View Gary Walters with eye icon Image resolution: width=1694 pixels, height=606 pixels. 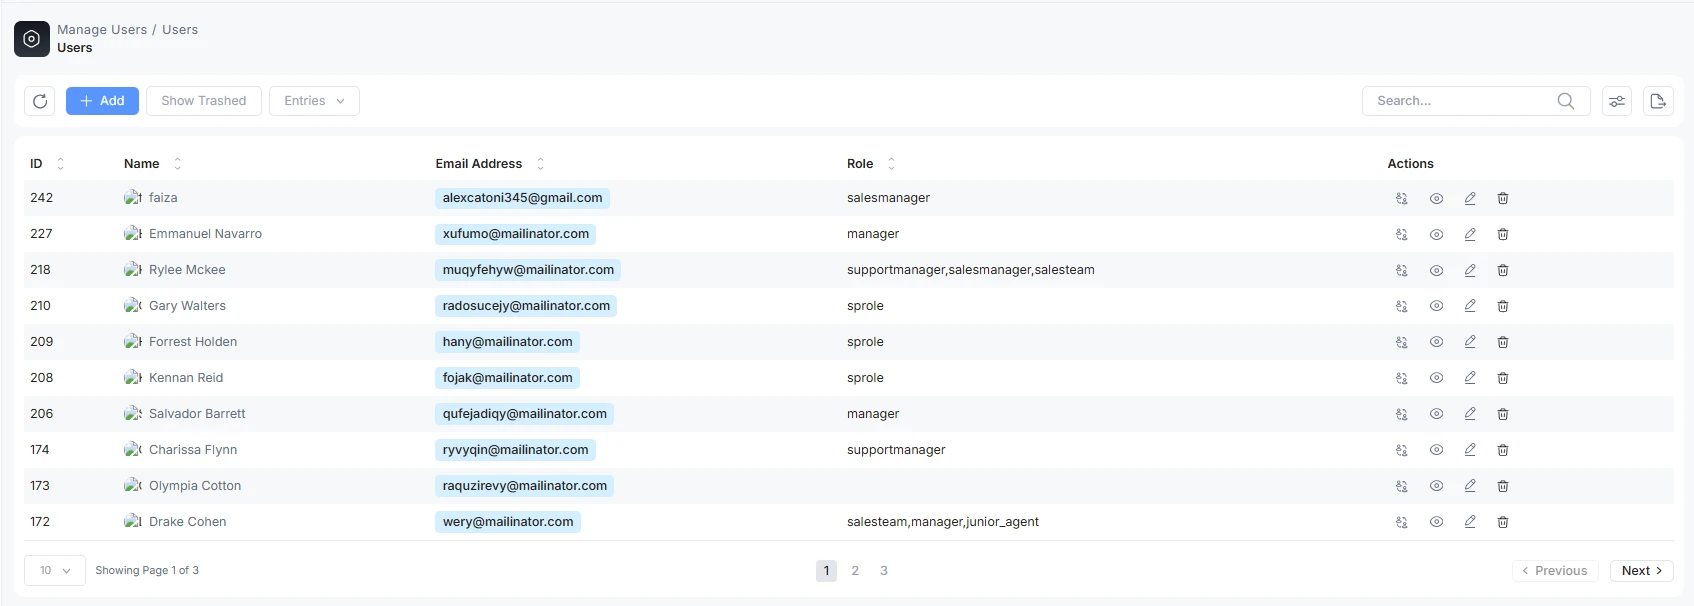click(x=1436, y=306)
